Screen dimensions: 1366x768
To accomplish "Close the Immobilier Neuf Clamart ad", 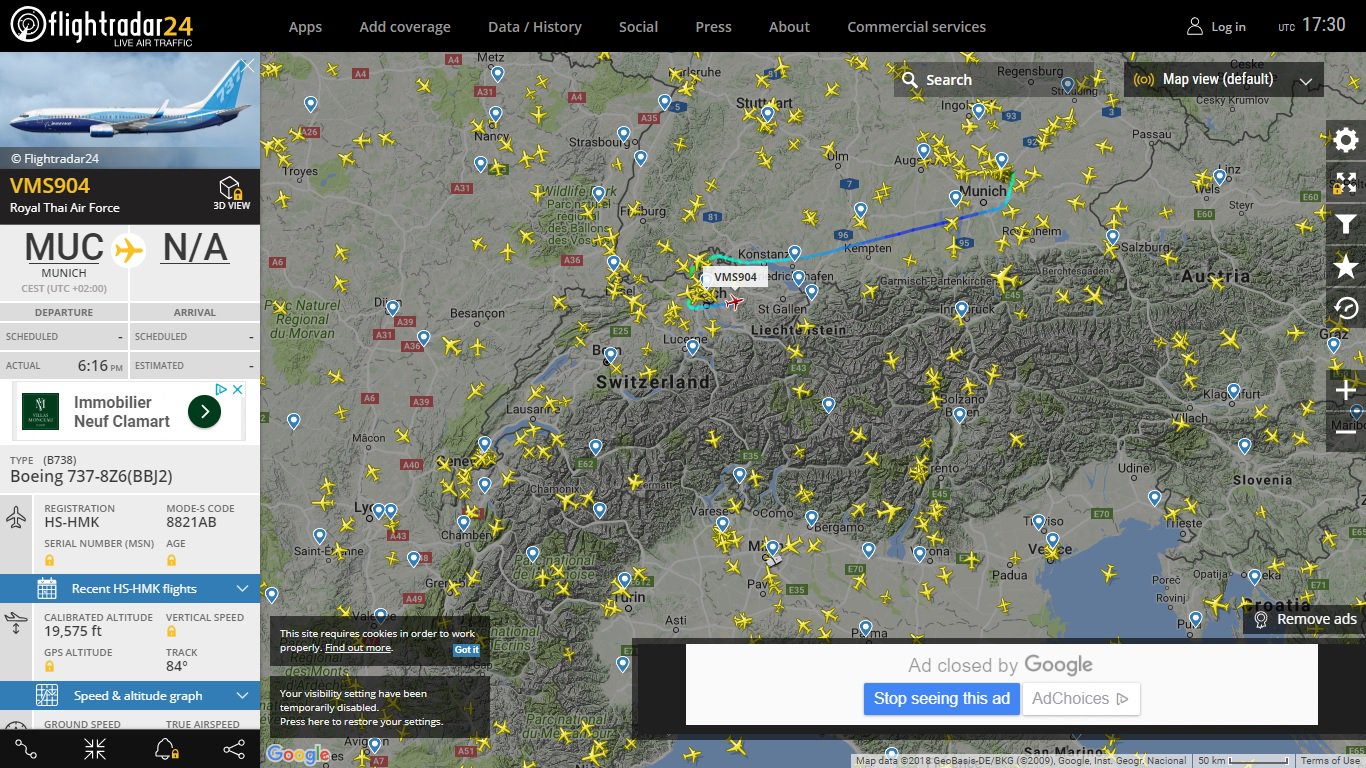I will tap(238, 389).
